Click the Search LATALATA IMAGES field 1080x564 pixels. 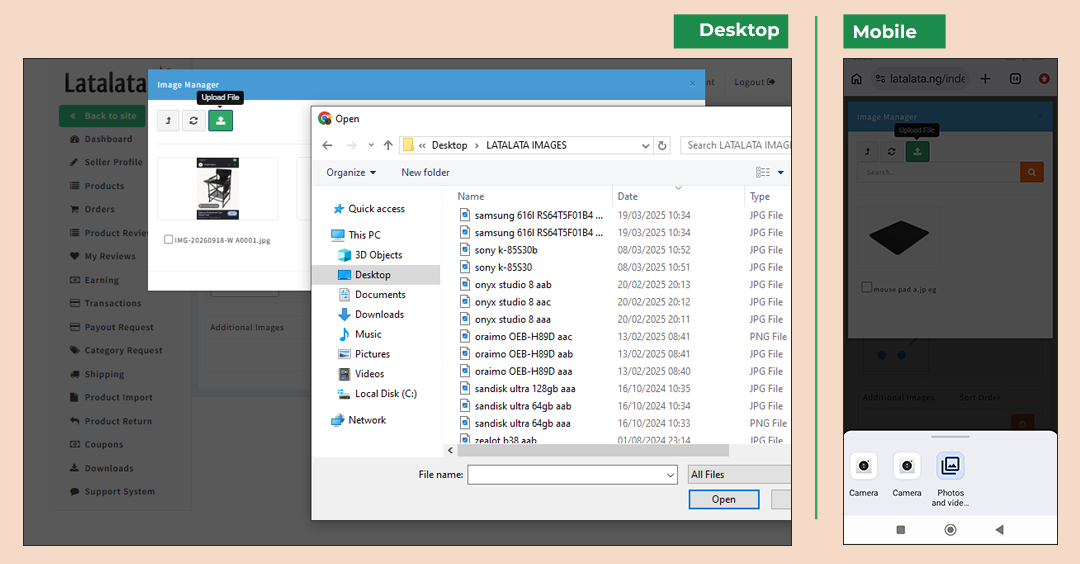pyautogui.click(x=736, y=145)
